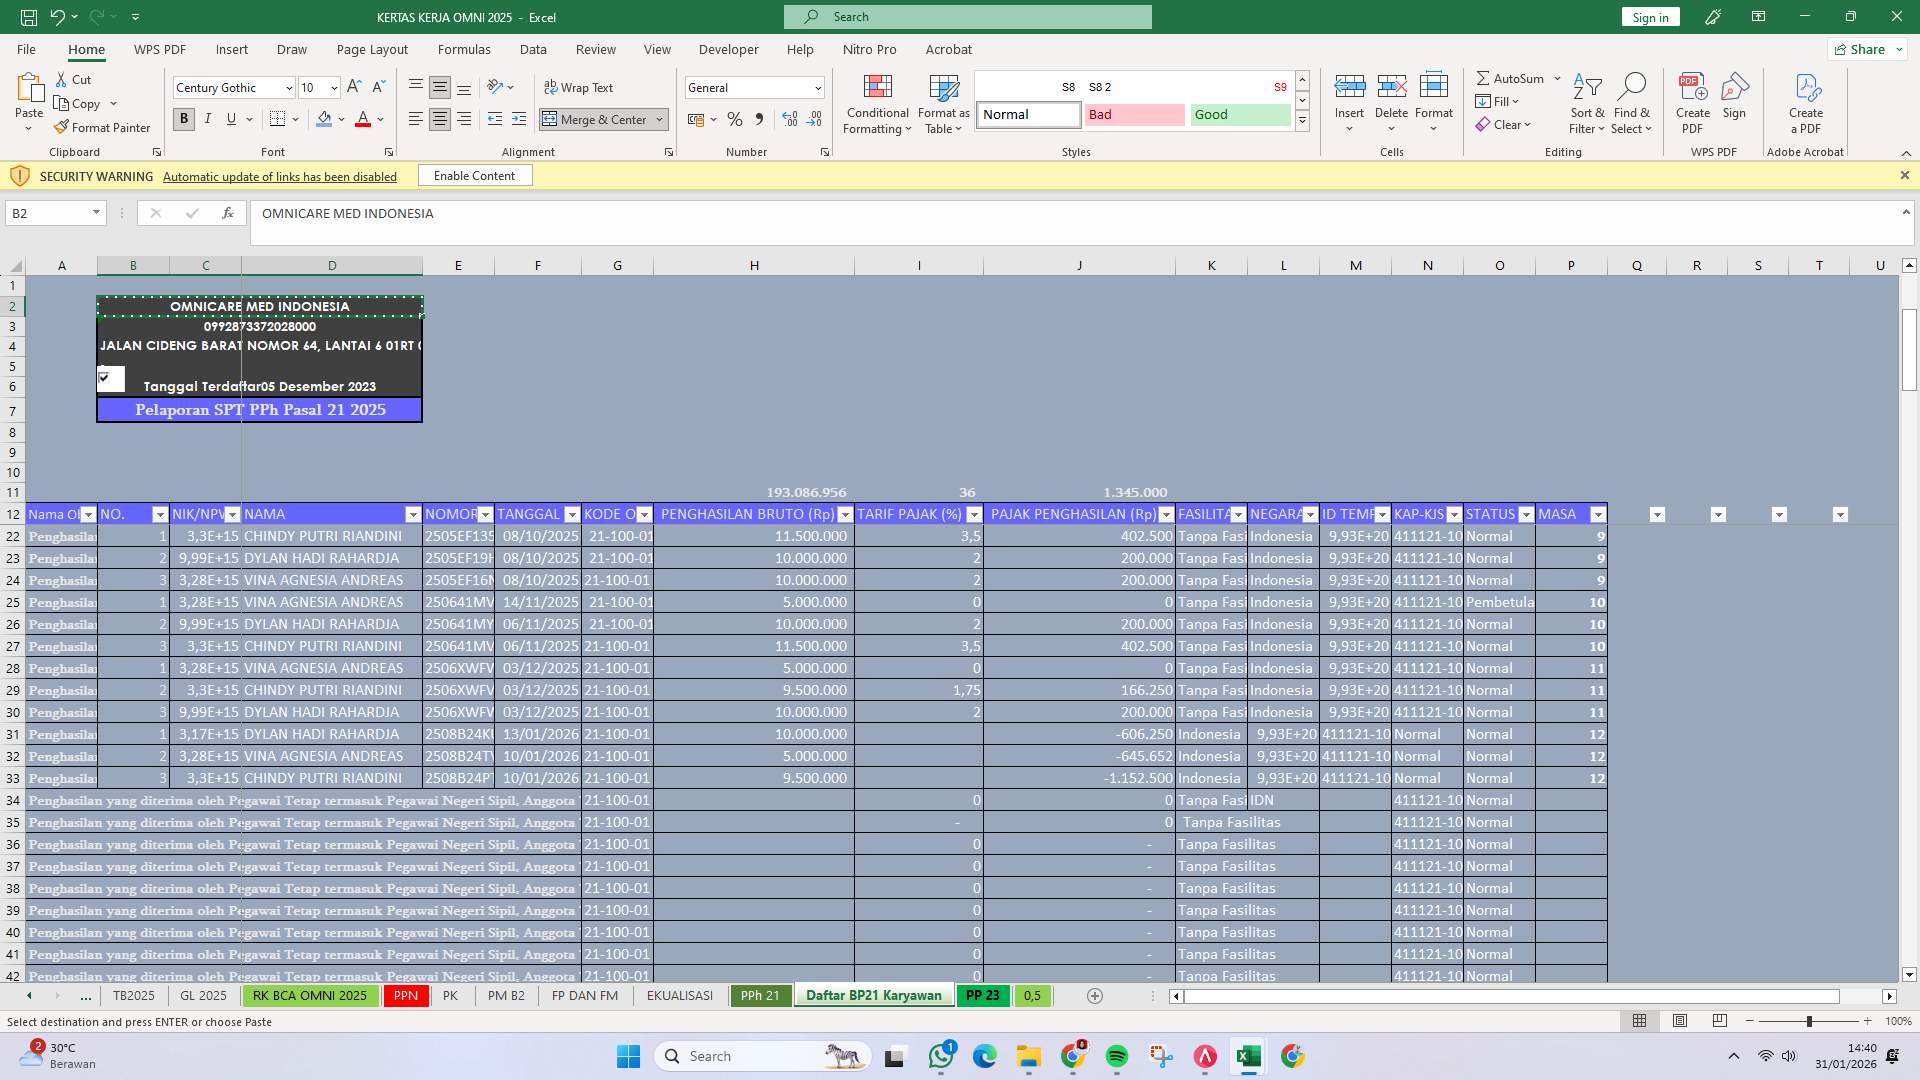
Task: Check the checkbox near Tanggal Terdaftar
Action: [x=104, y=377]
